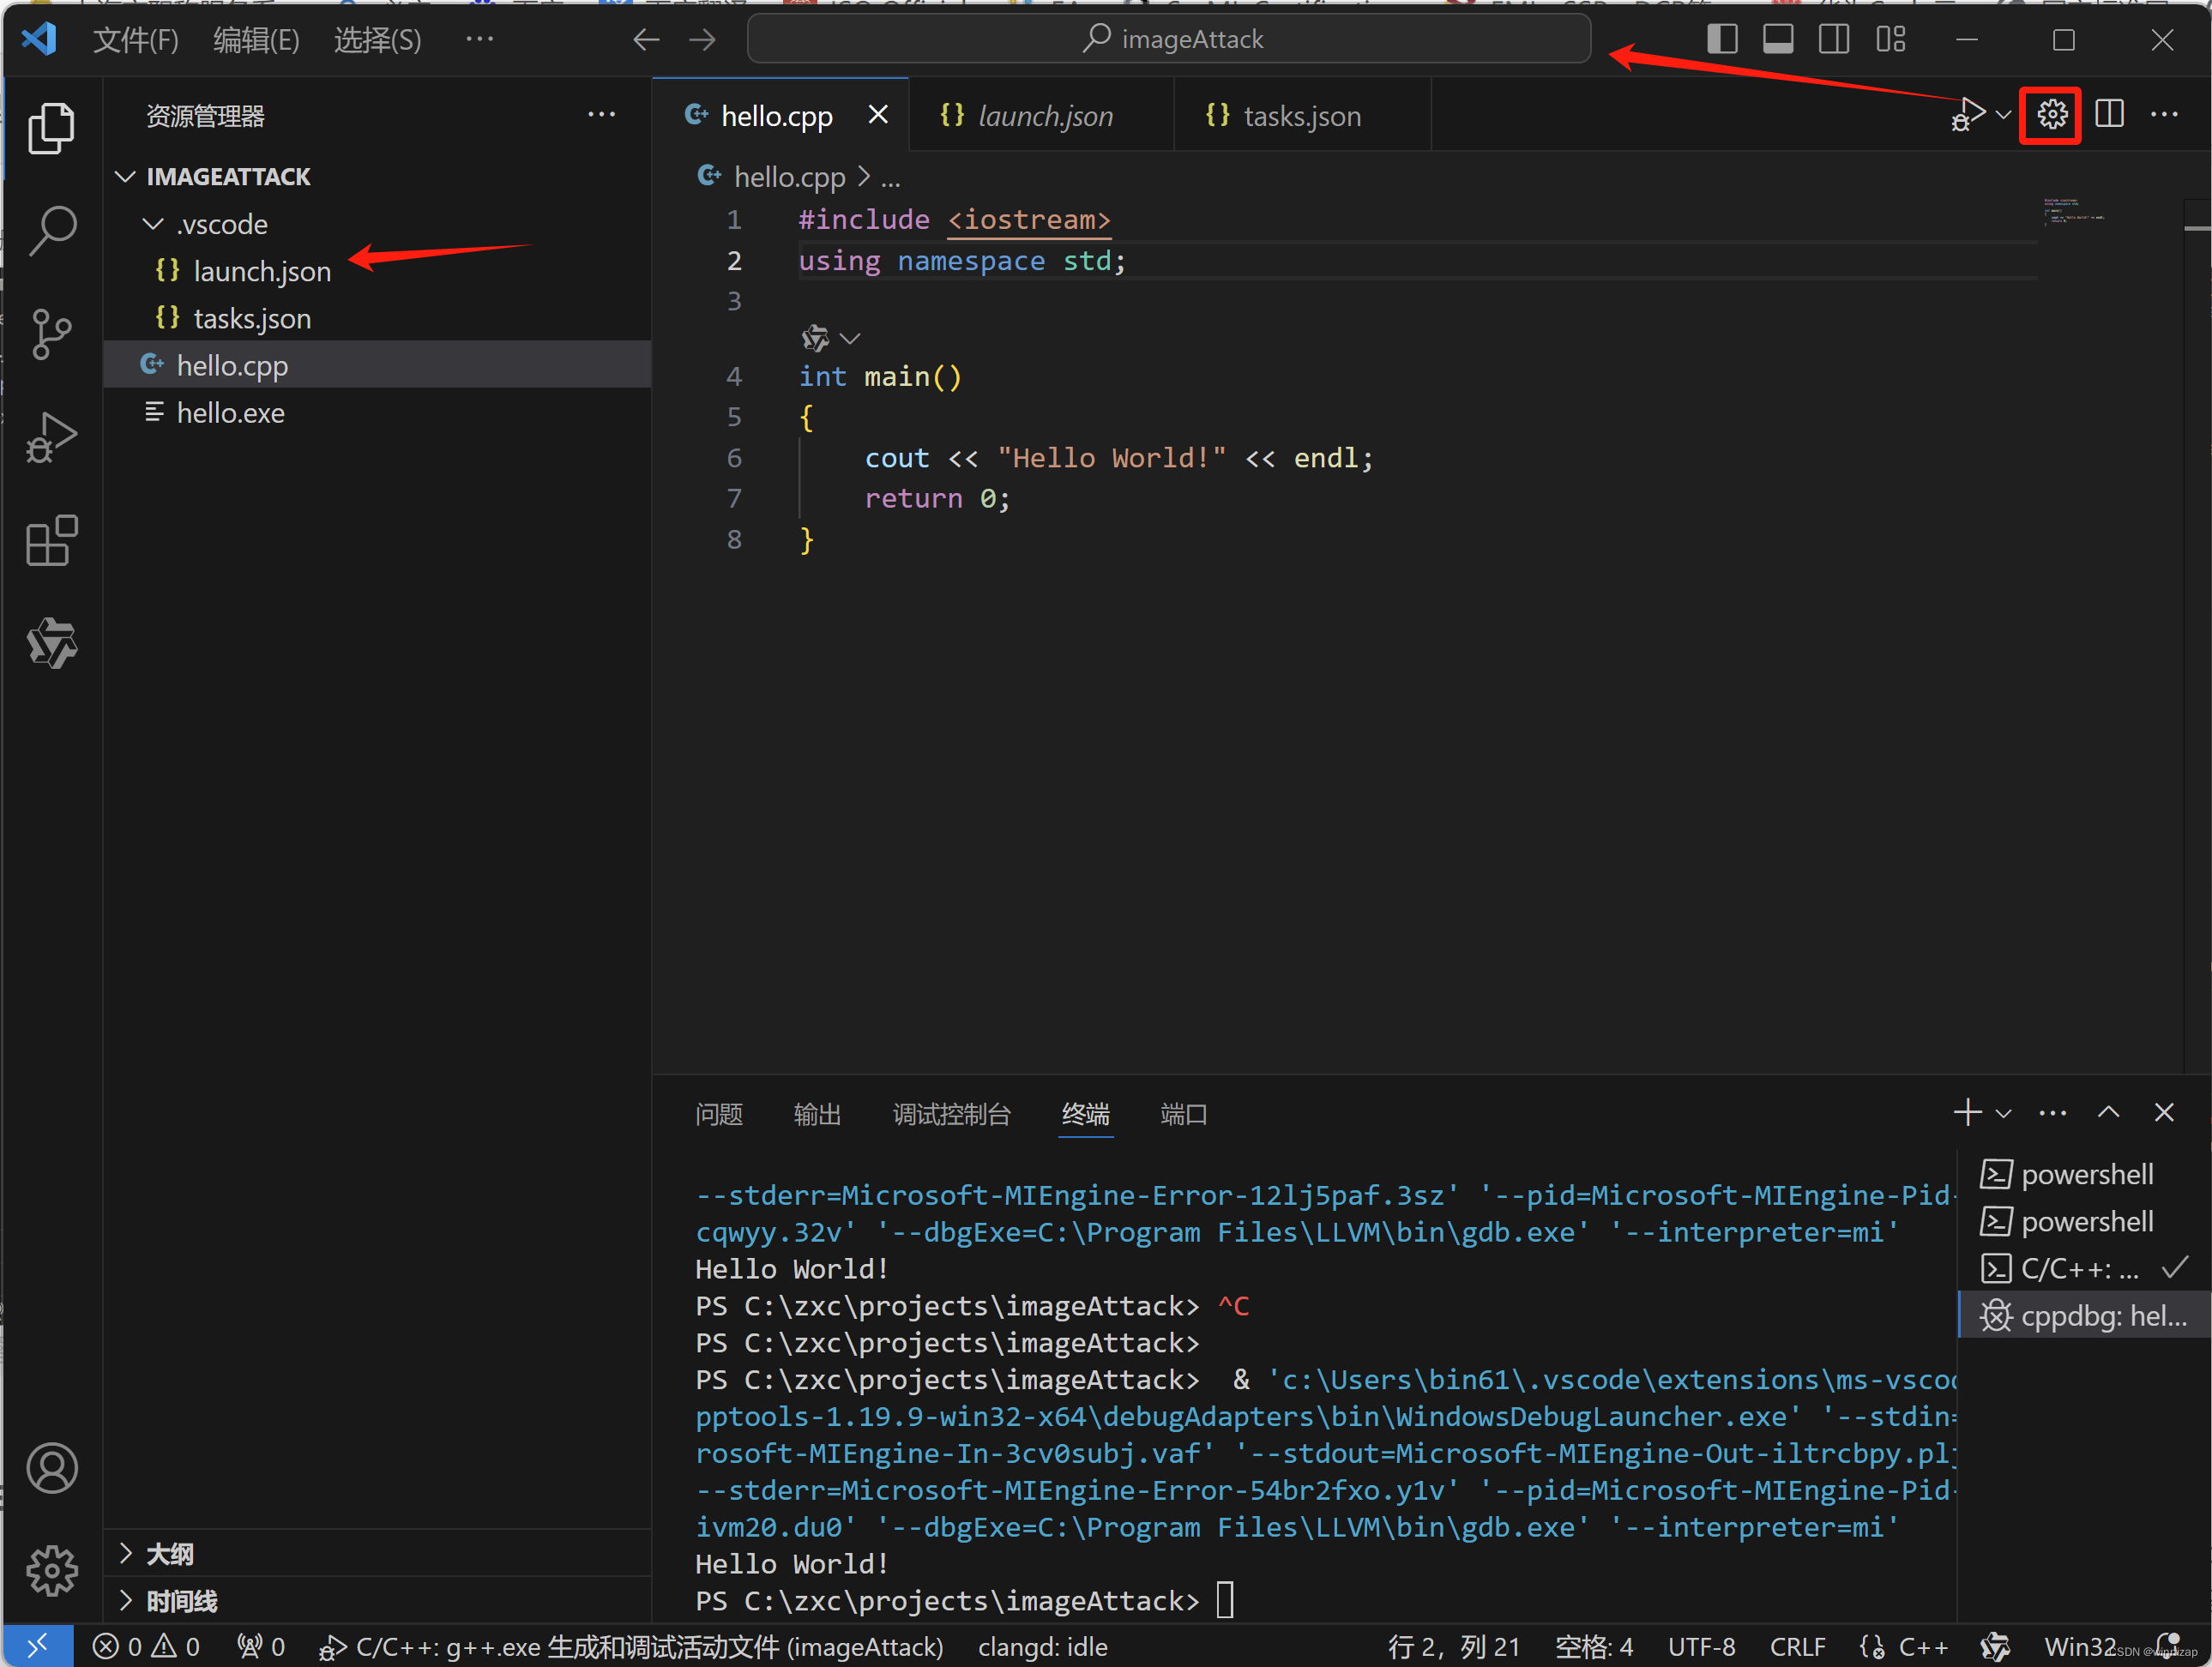Click the imageAttack command center search box
The height and width of the screenshot is (1667, 2212).
tap(1168, 39)
